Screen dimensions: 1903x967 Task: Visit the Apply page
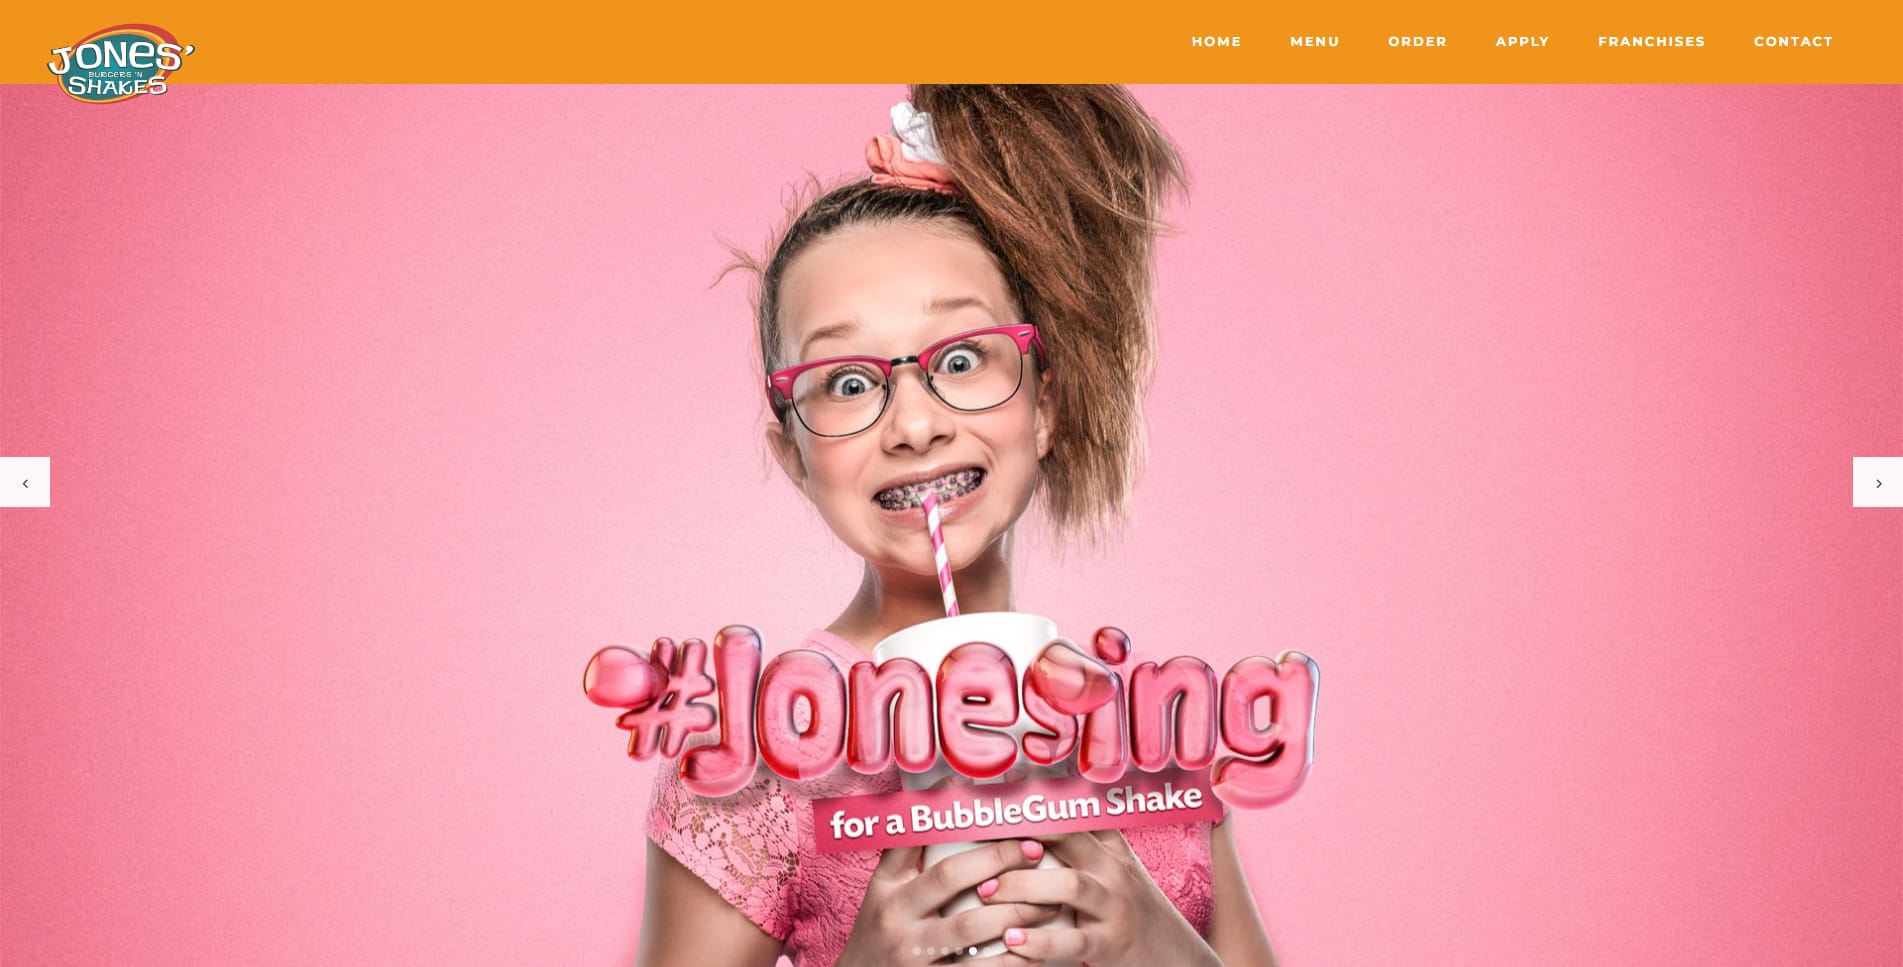pyautogui.click(x=1522, y=41)
